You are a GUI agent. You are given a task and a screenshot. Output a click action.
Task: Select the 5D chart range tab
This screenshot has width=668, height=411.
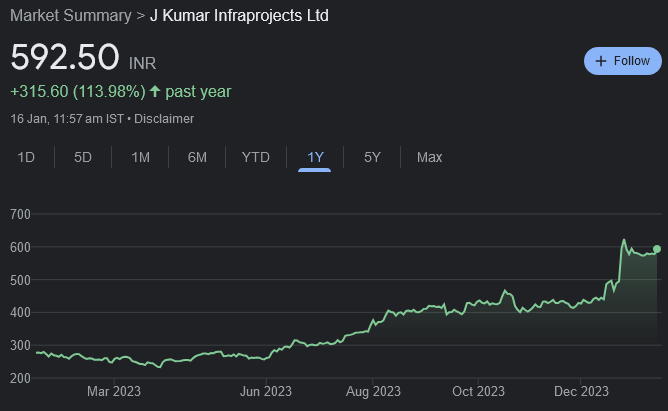click(x=83, y=157)
